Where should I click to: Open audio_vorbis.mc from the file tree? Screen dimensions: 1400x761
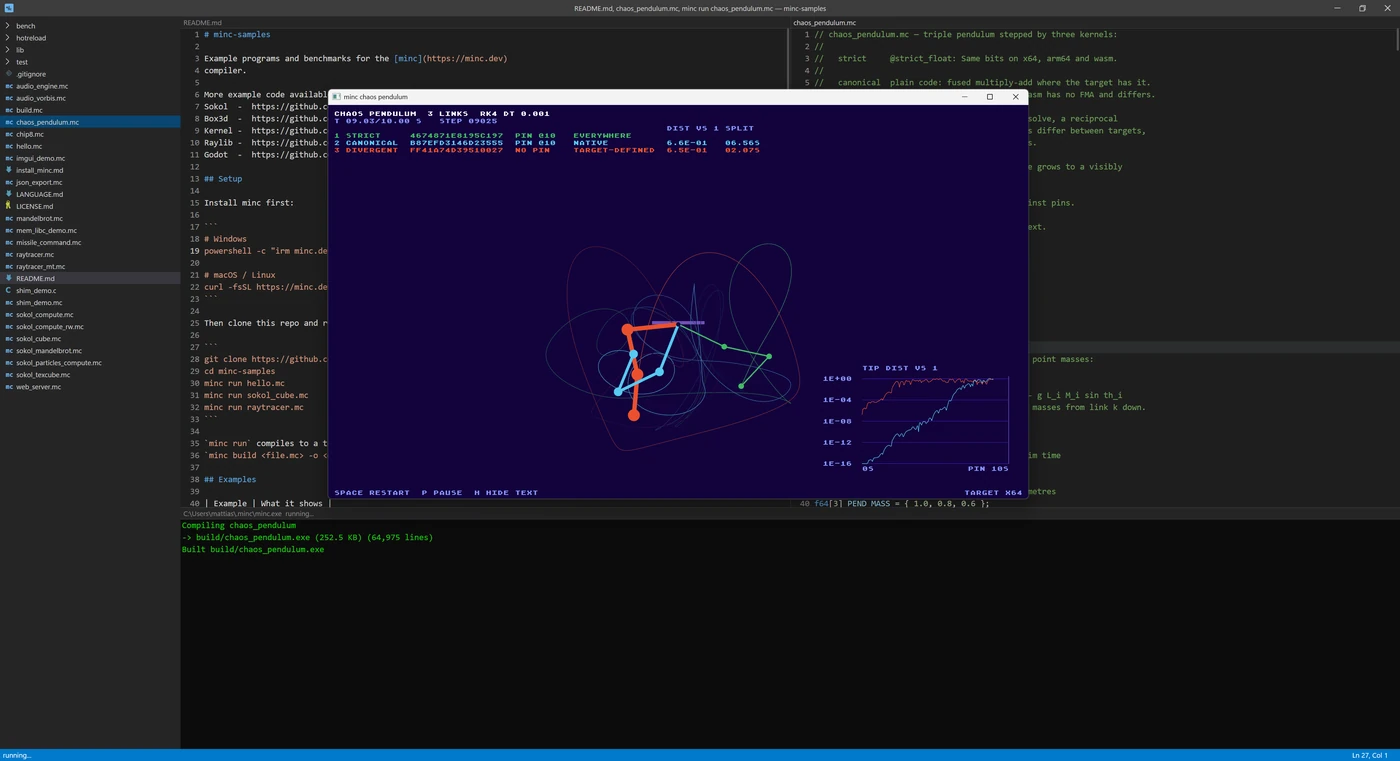pyautogui.click(x=90, y=98)
